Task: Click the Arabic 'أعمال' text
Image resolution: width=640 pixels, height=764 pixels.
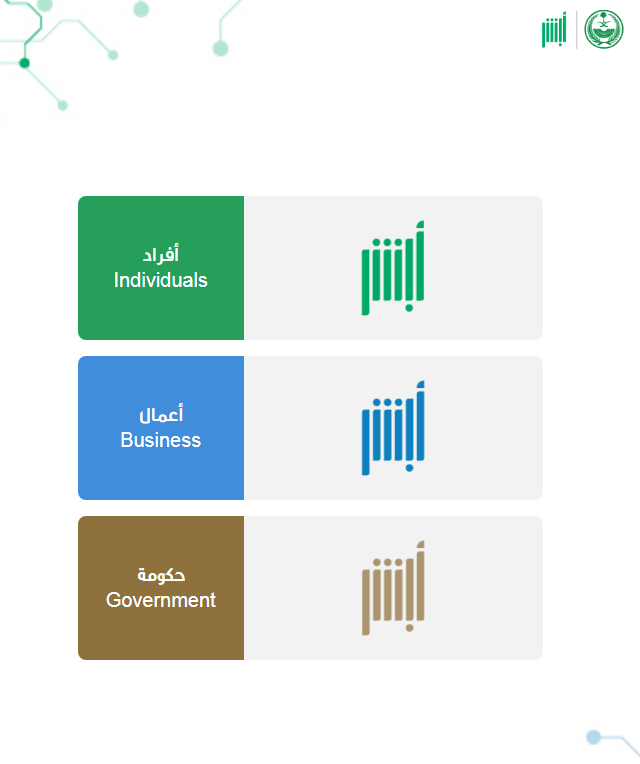Action: [x=161, y=414]
